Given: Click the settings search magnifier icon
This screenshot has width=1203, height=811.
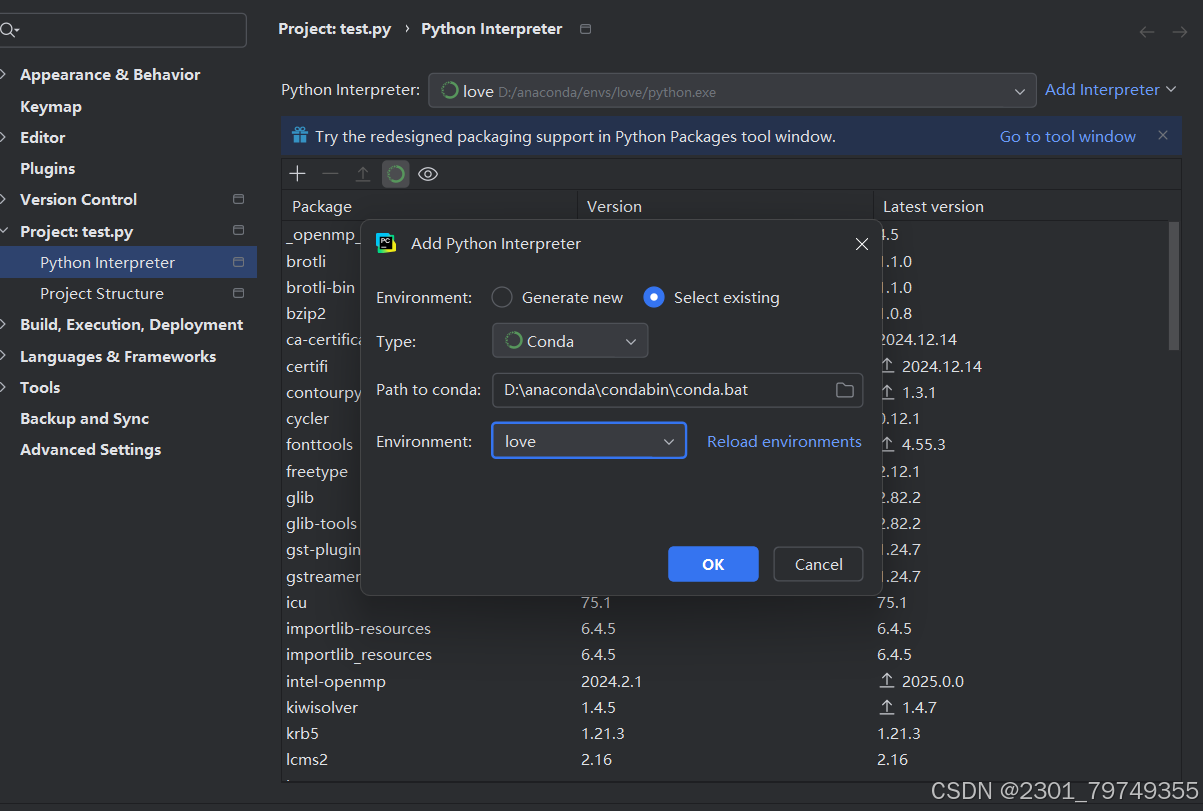Looking at the screenshot, I should (x=9, y=30).
